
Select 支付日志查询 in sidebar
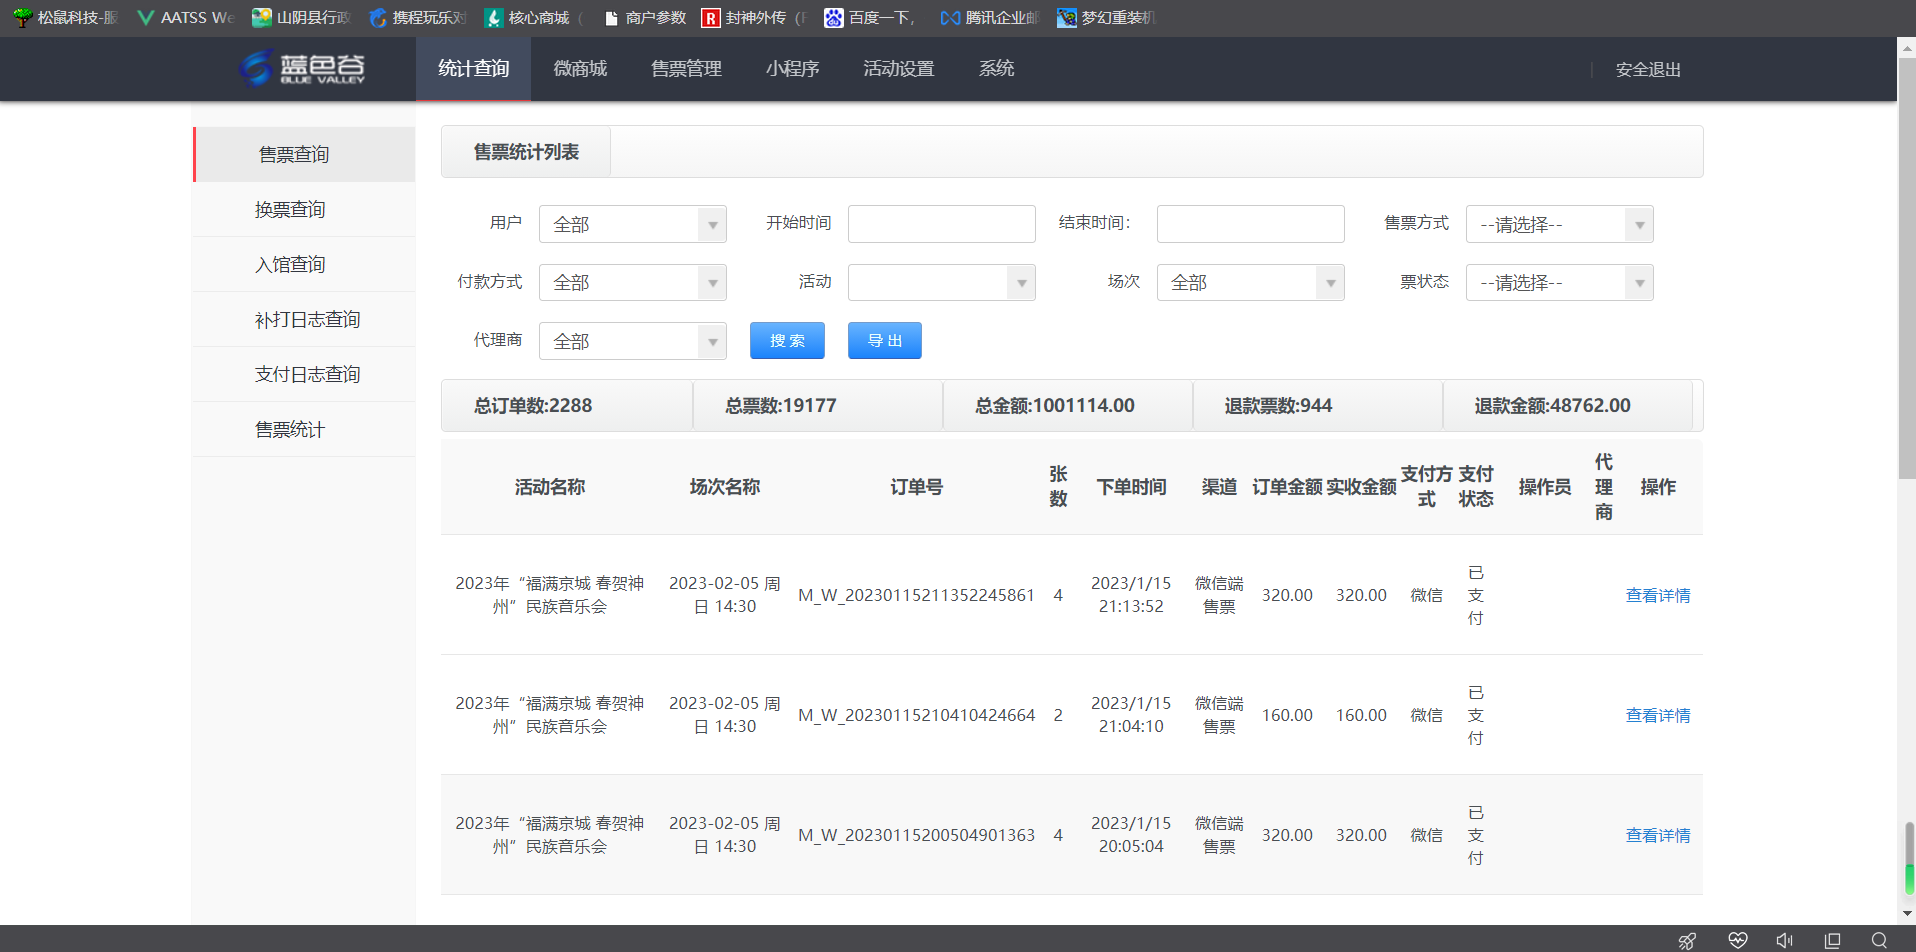304,374
